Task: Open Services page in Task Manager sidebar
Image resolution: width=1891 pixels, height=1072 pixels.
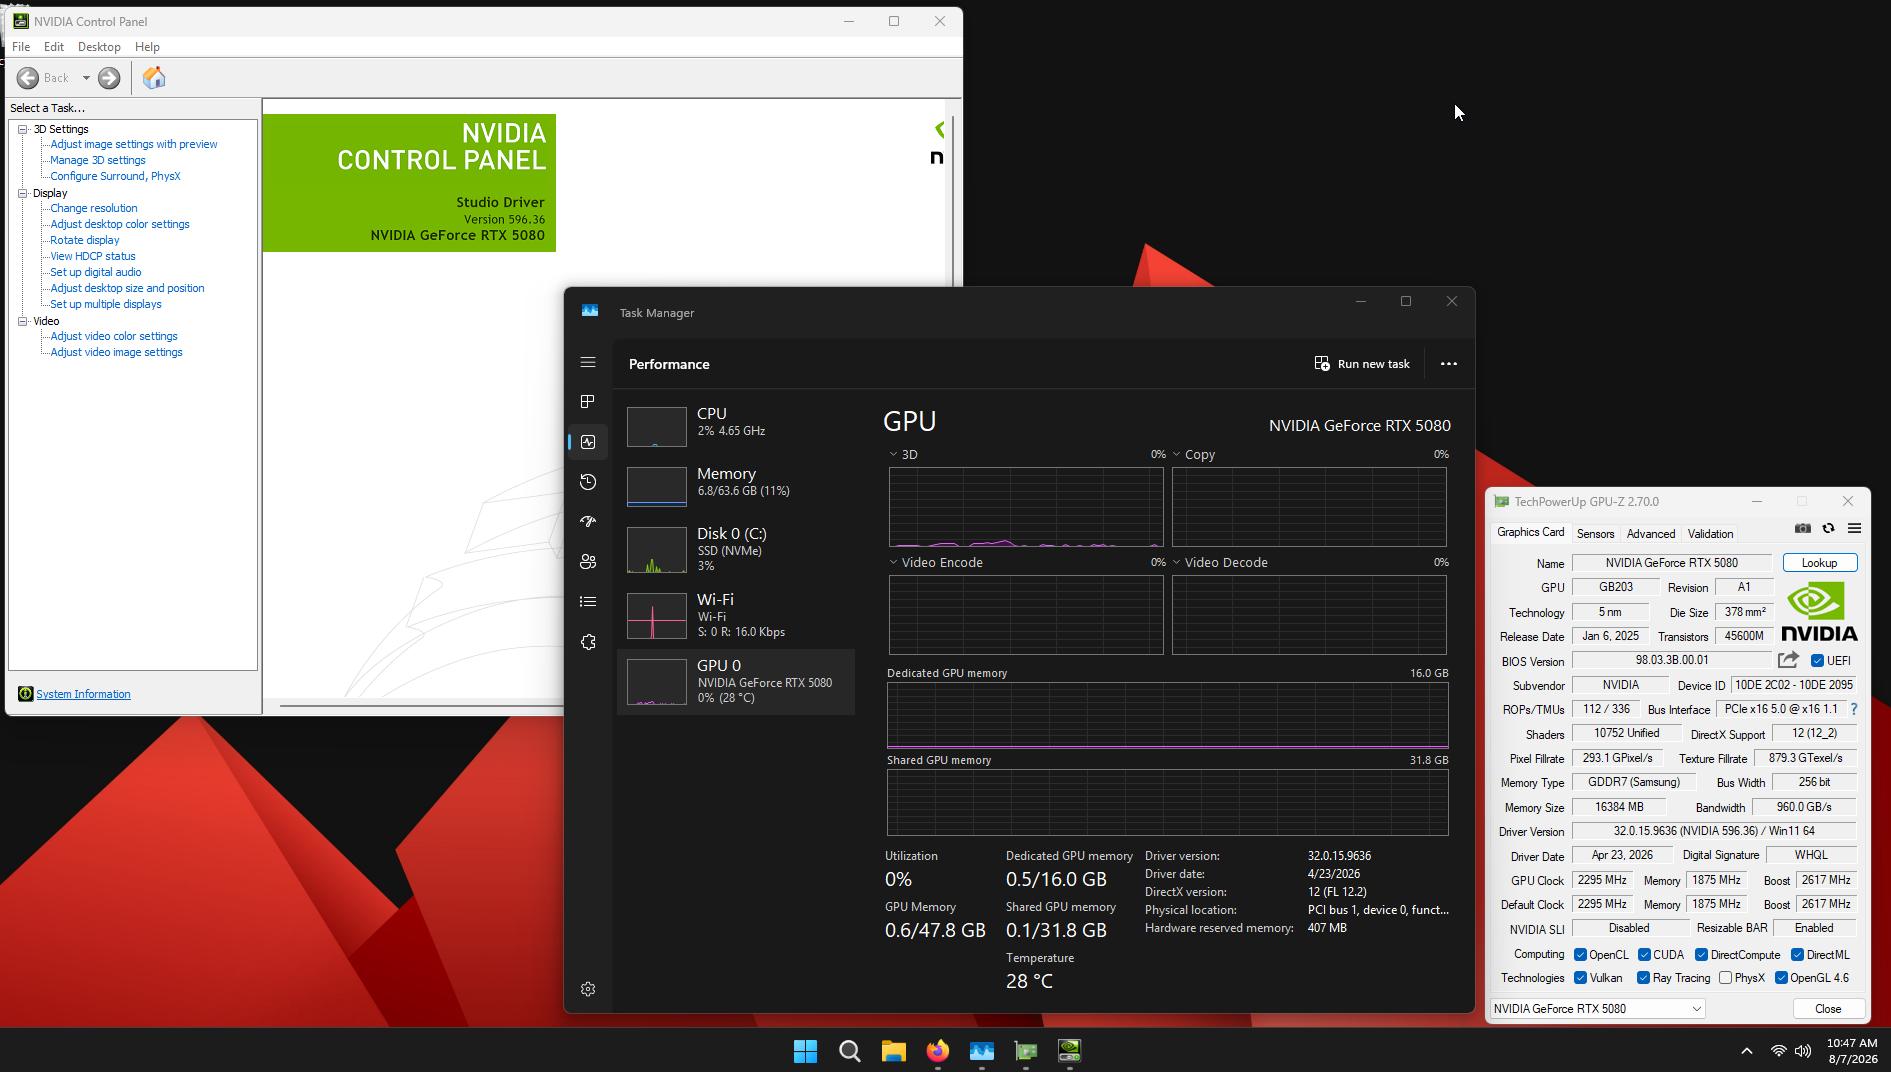Action: point(588,642)
